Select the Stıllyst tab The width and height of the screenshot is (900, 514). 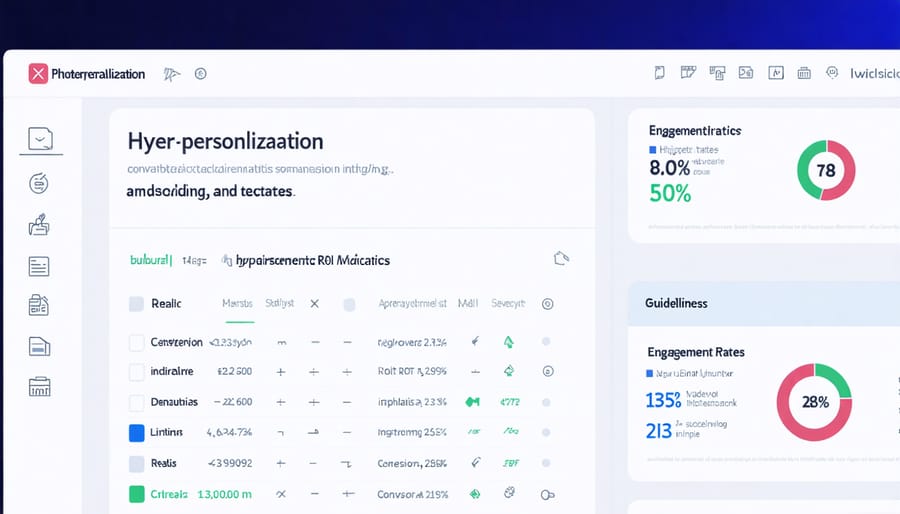click(x=280, y=303)
